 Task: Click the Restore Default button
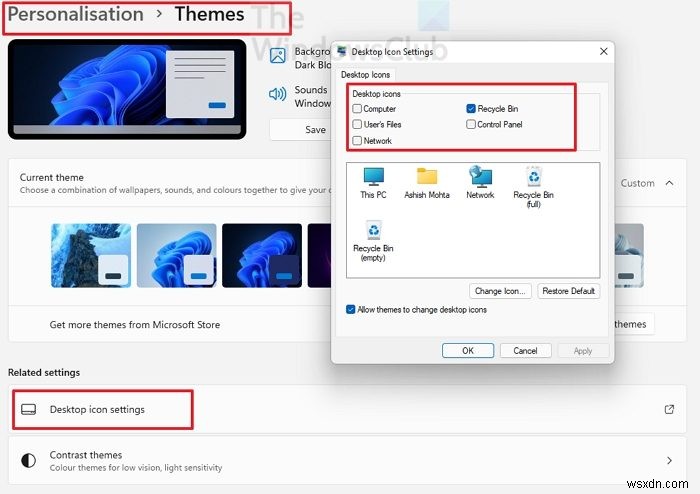pyautogui.click(x=568, y=291)
